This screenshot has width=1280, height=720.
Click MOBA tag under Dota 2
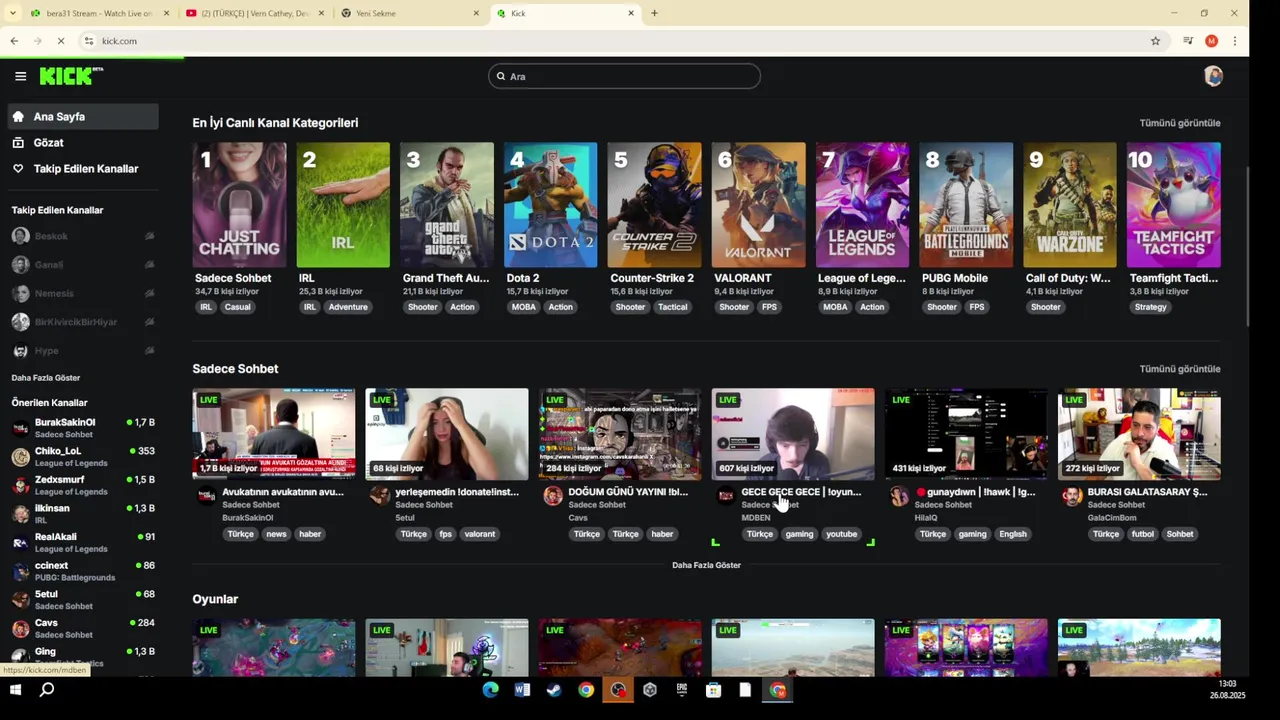[524, 307]
